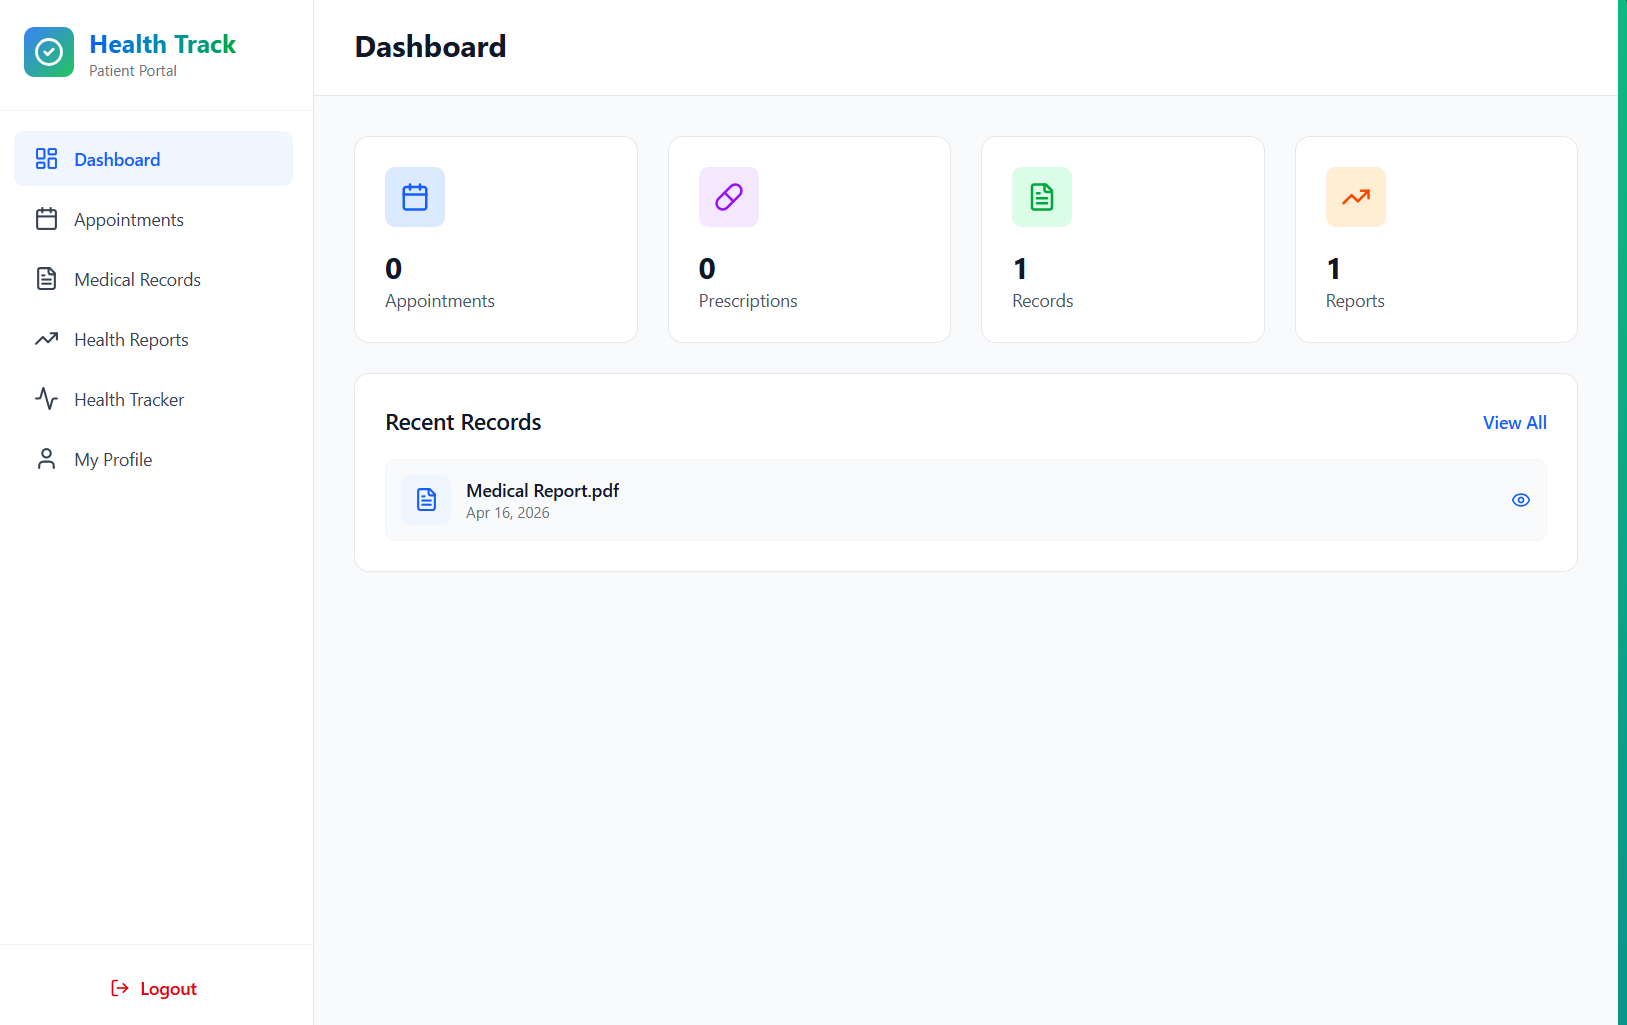Click the file thumbnail beside Medical Report.pdf
Image resolution: width=1627 pixels, height=1025 pixels.
[425, 499]
